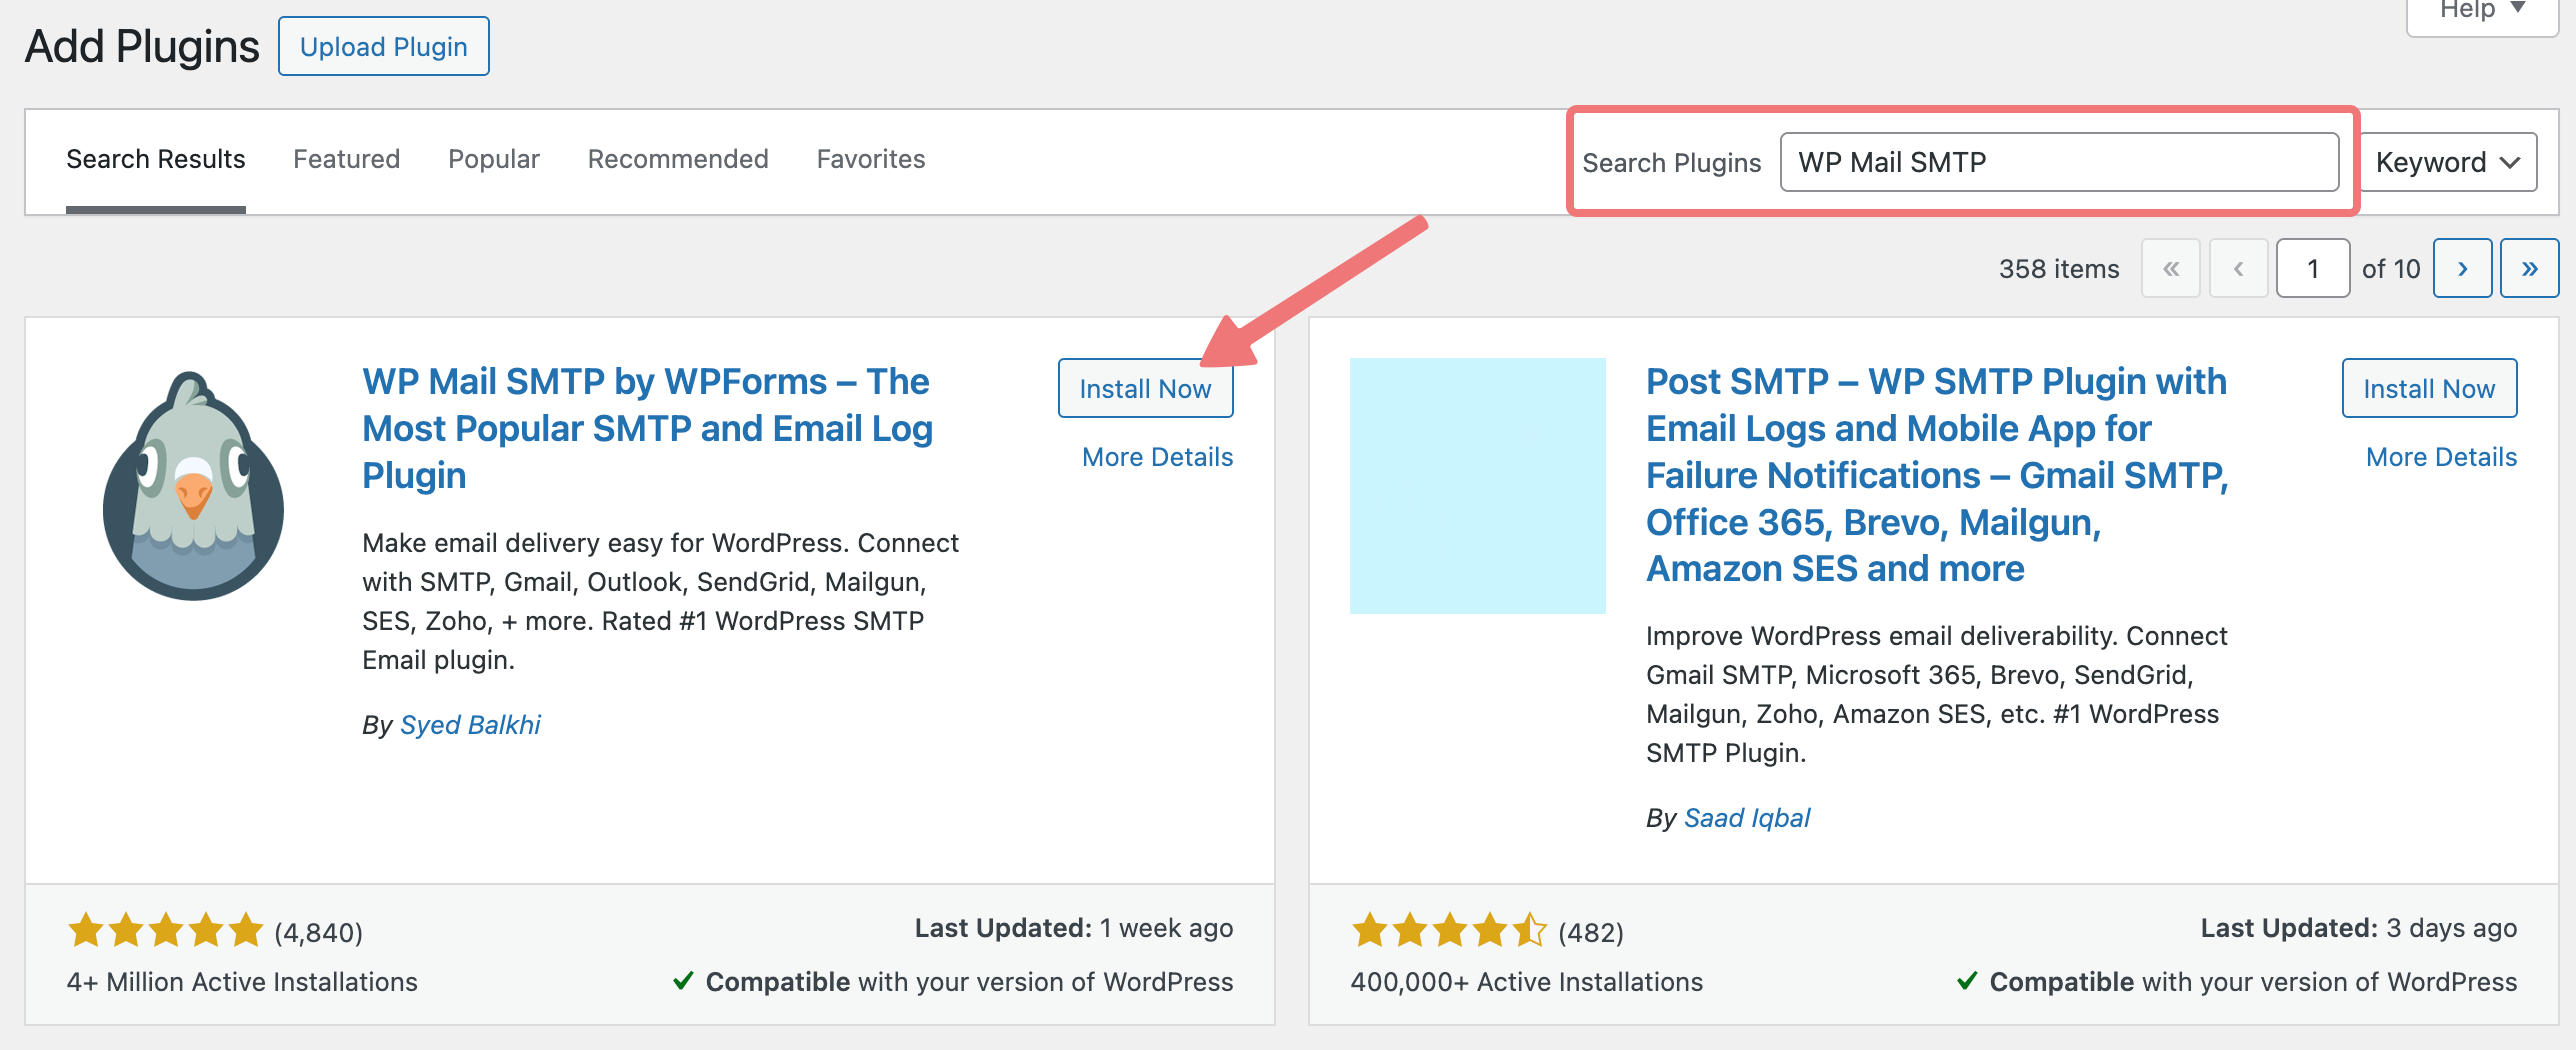The width and height of the screenshot is (2576, 1050).
Task: Open the Help dropdown tab
Action: point(2482,12)
